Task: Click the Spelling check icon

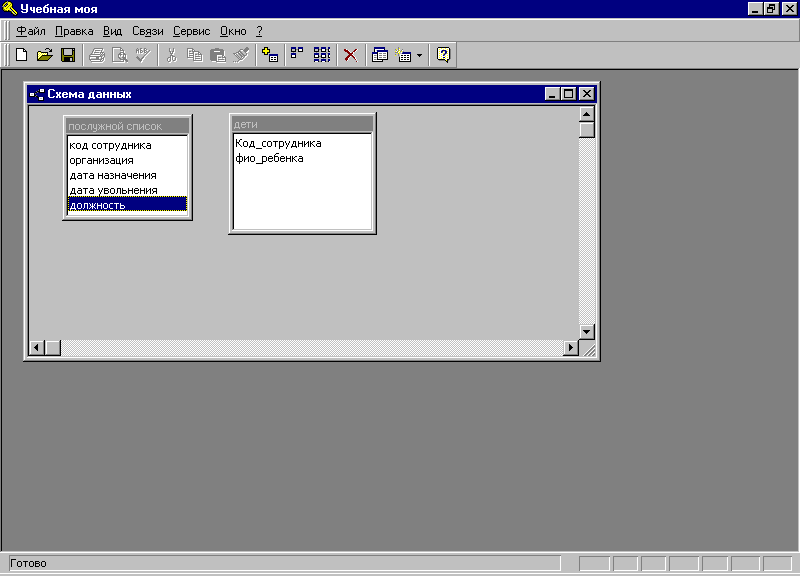Action: coord(143,55)
